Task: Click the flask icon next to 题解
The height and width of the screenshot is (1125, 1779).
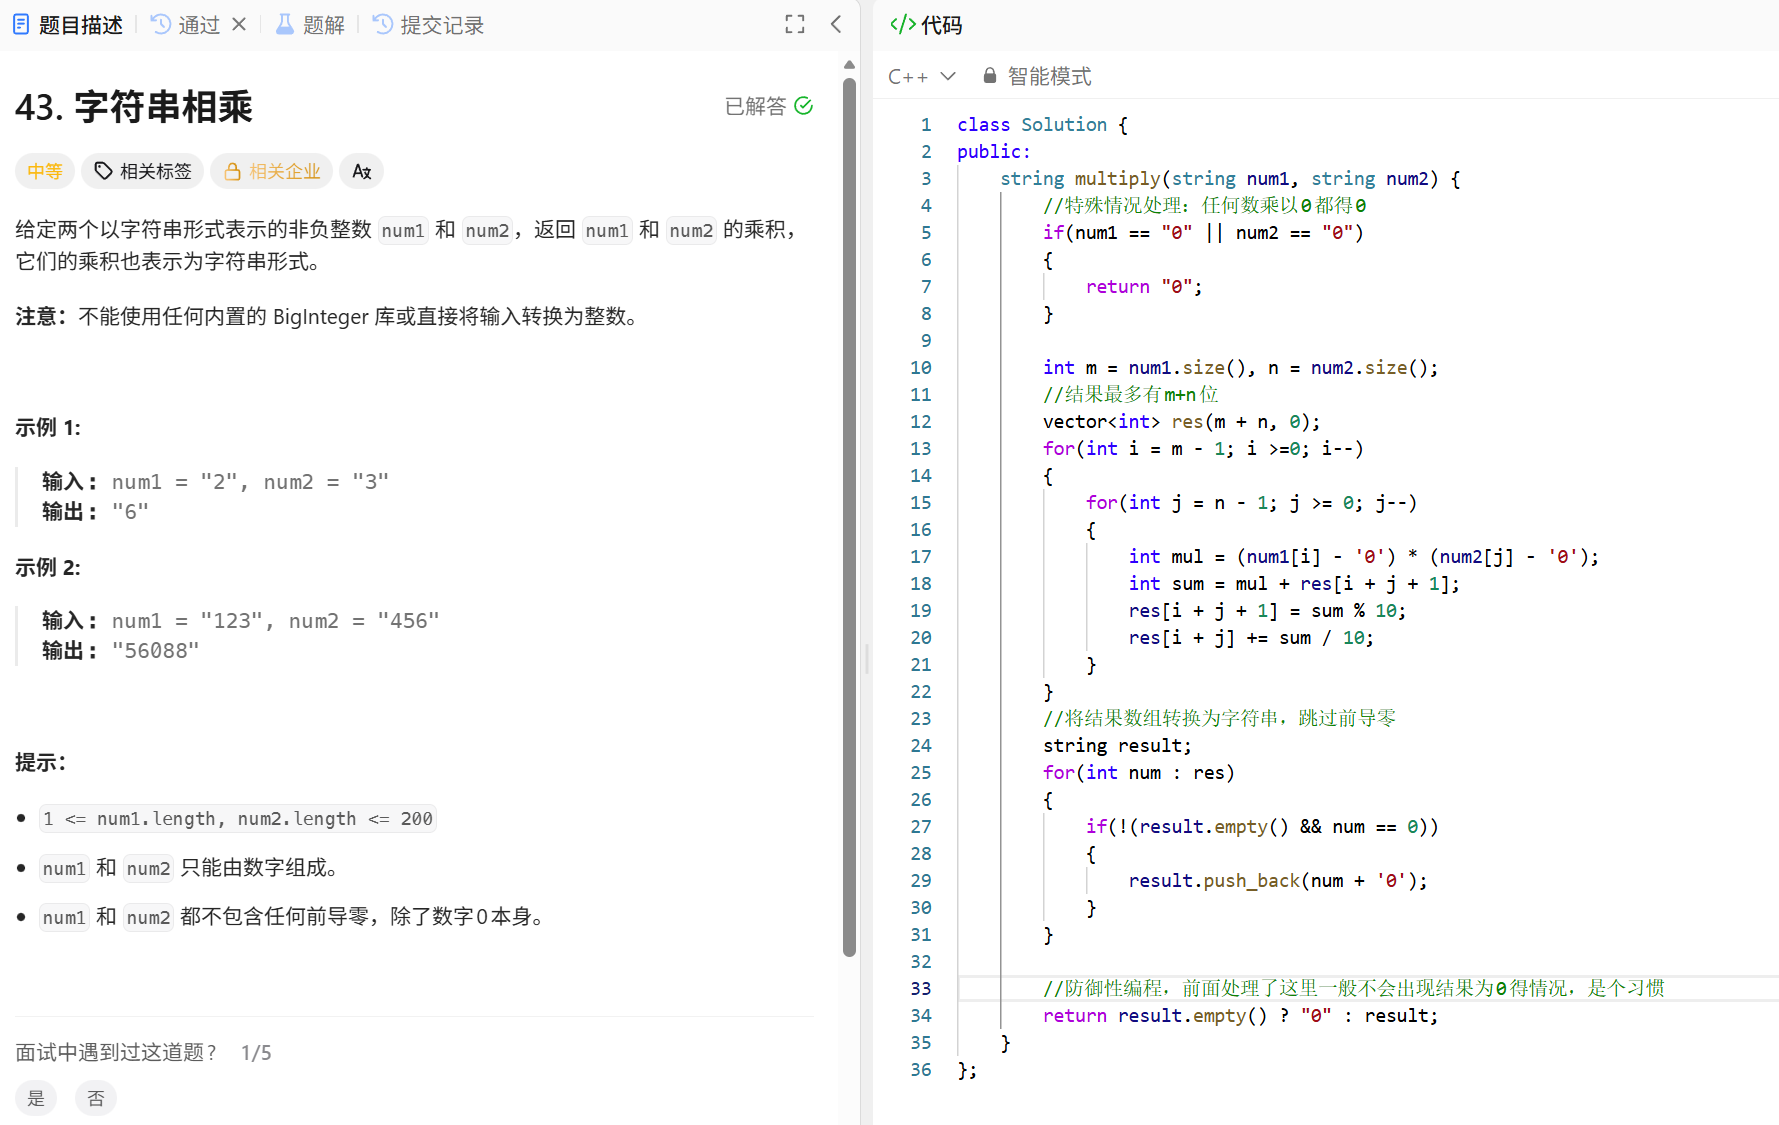Action: pos(283,24)
